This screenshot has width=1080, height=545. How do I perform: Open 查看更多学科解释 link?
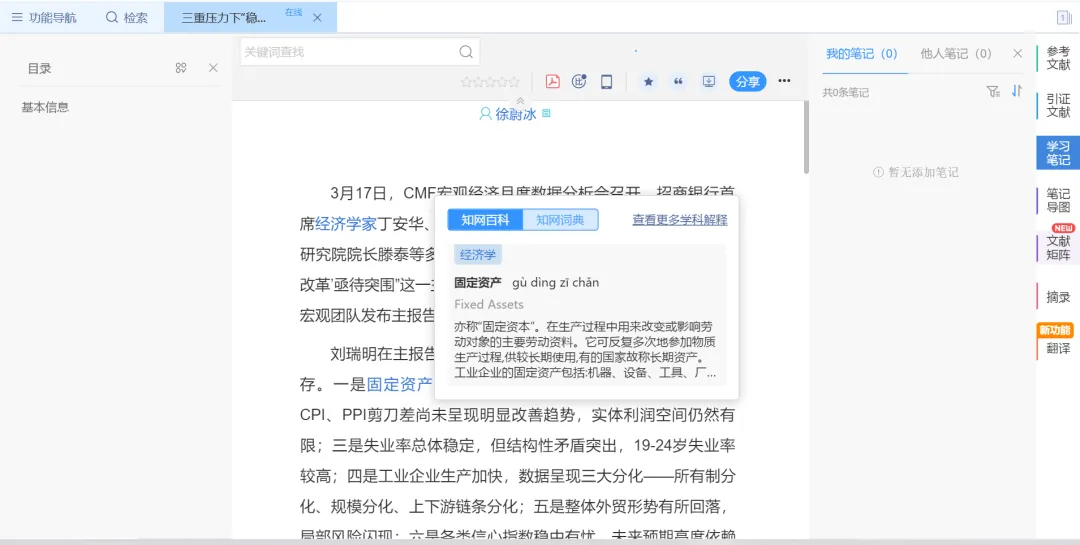(x=680, y=220)
